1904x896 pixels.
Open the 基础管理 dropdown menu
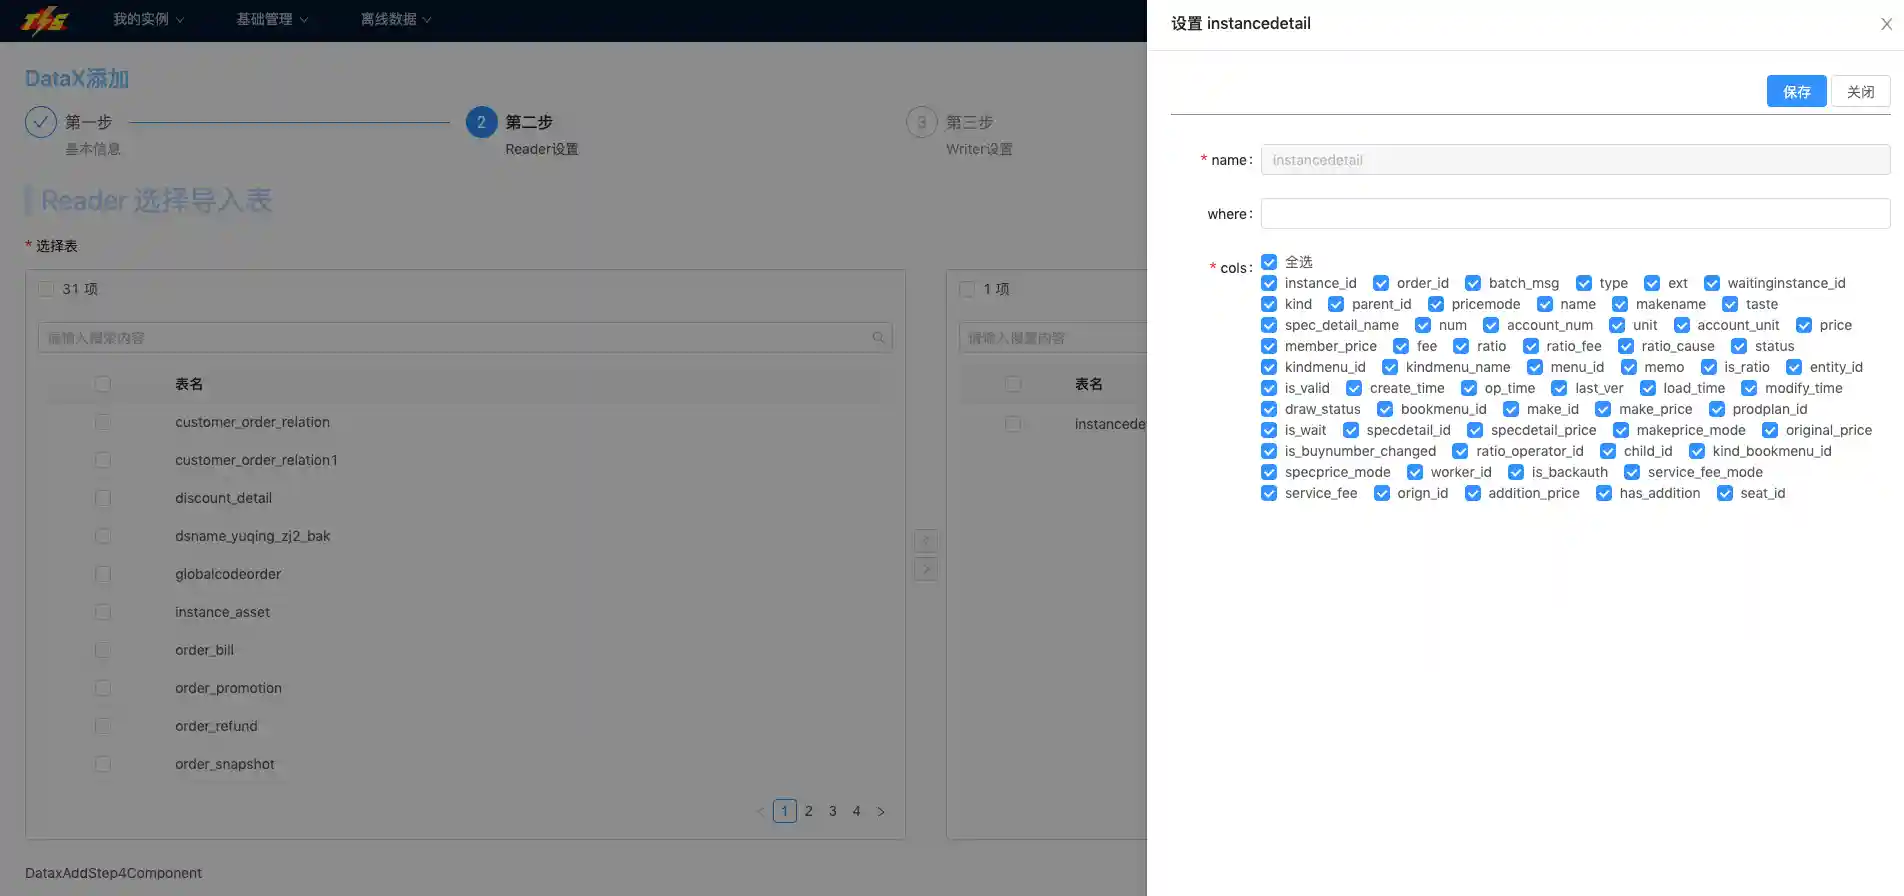coord(272,19)
